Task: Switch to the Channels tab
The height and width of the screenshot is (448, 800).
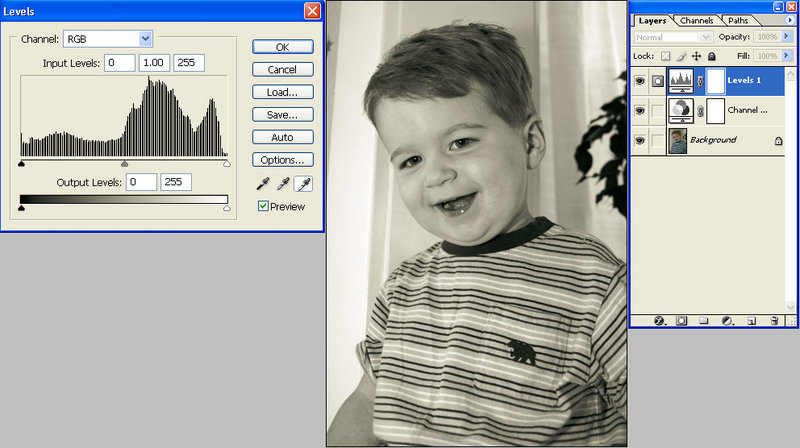Action: tap(695, 20)
